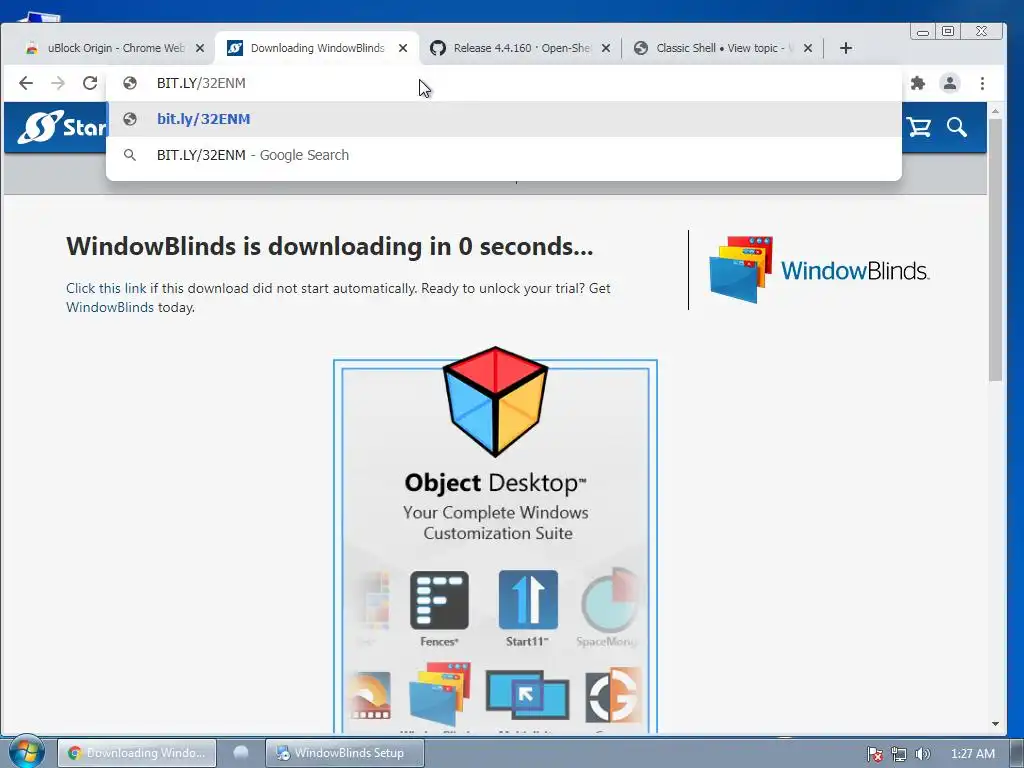Image resolution: width=1024 pixels, height=768 pixels.
Task: Click the 'Your Complete Windows Customization Suite' text
Action: pyautogui.click(x=496, y=522)
